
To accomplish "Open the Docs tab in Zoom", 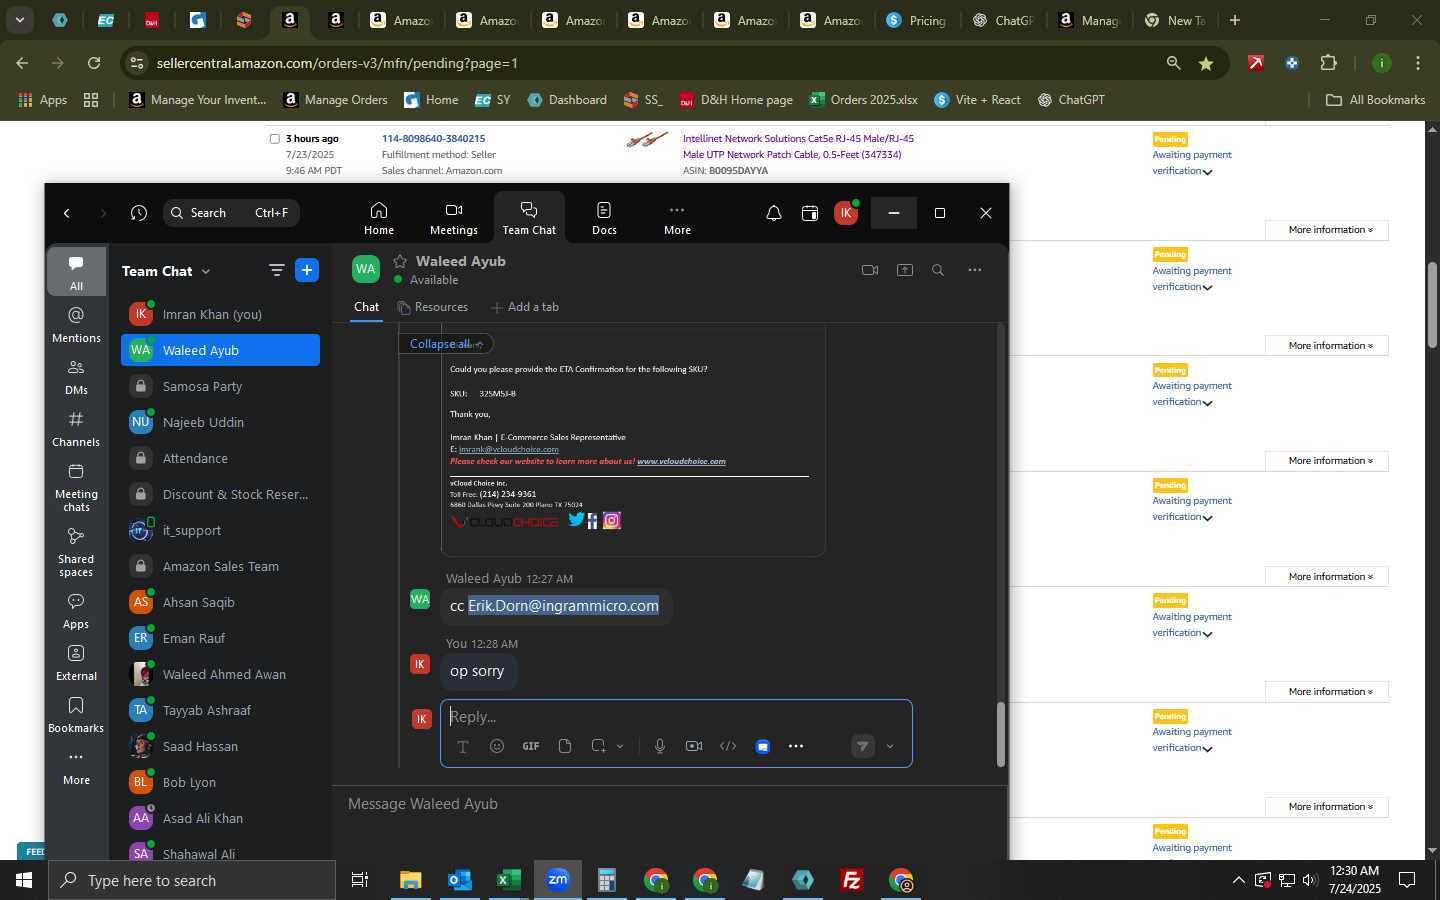I will 604,217.
